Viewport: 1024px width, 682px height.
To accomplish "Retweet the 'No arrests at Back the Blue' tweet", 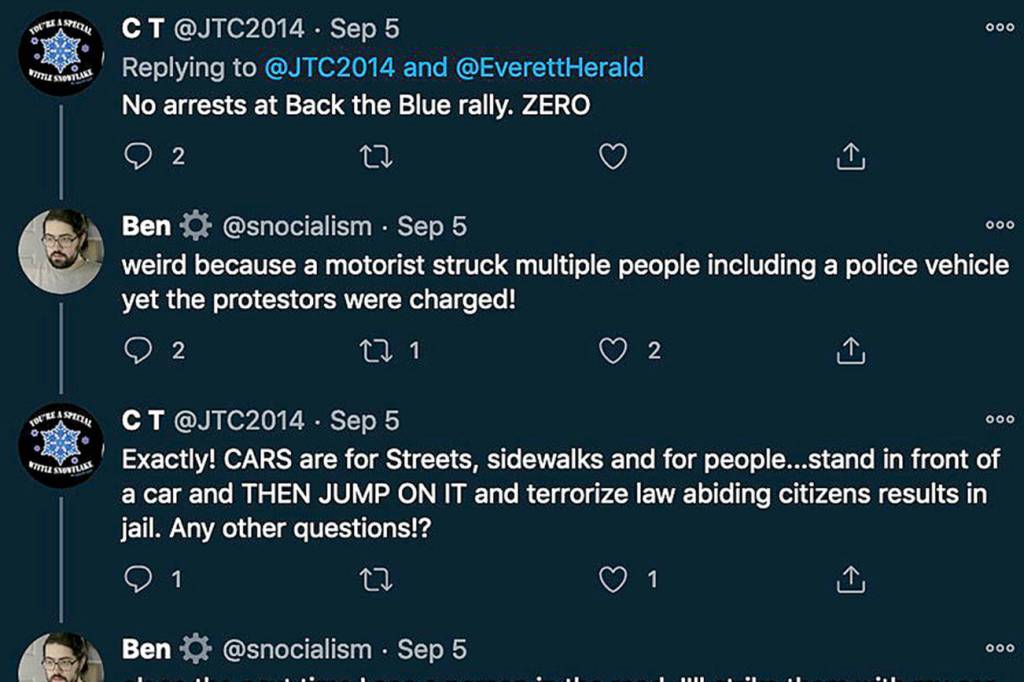I will 375,156.
